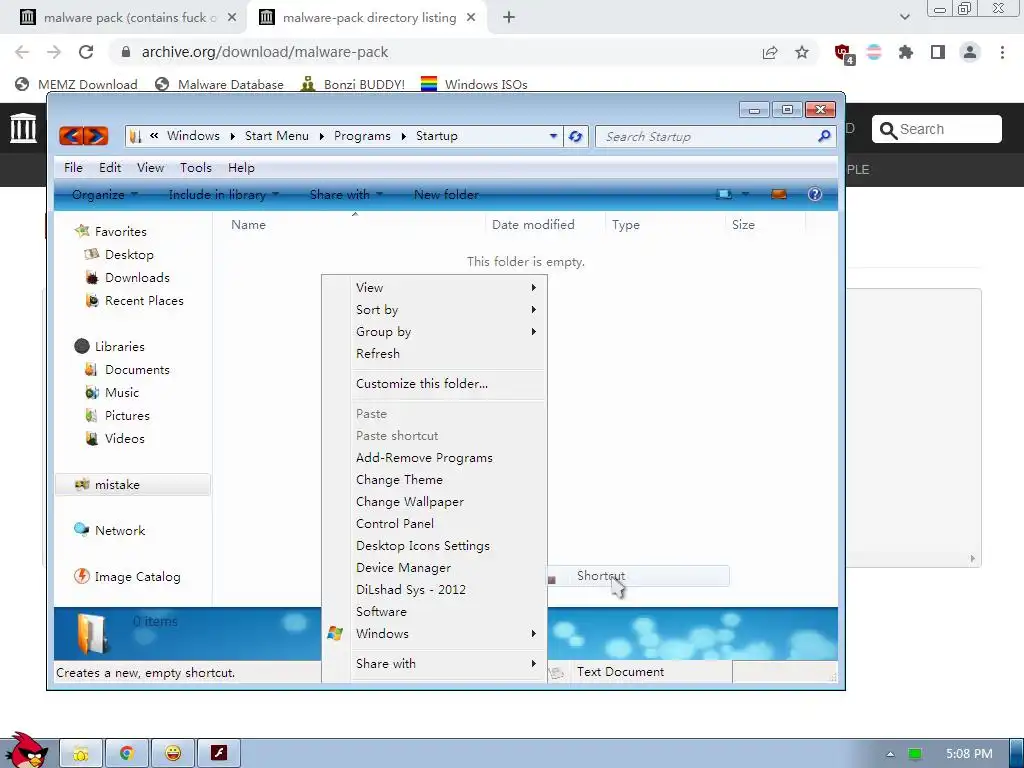Click Start Menu in address breadcrumb
This screenshot has width=1024, height=768.
[x=277, y=136]
